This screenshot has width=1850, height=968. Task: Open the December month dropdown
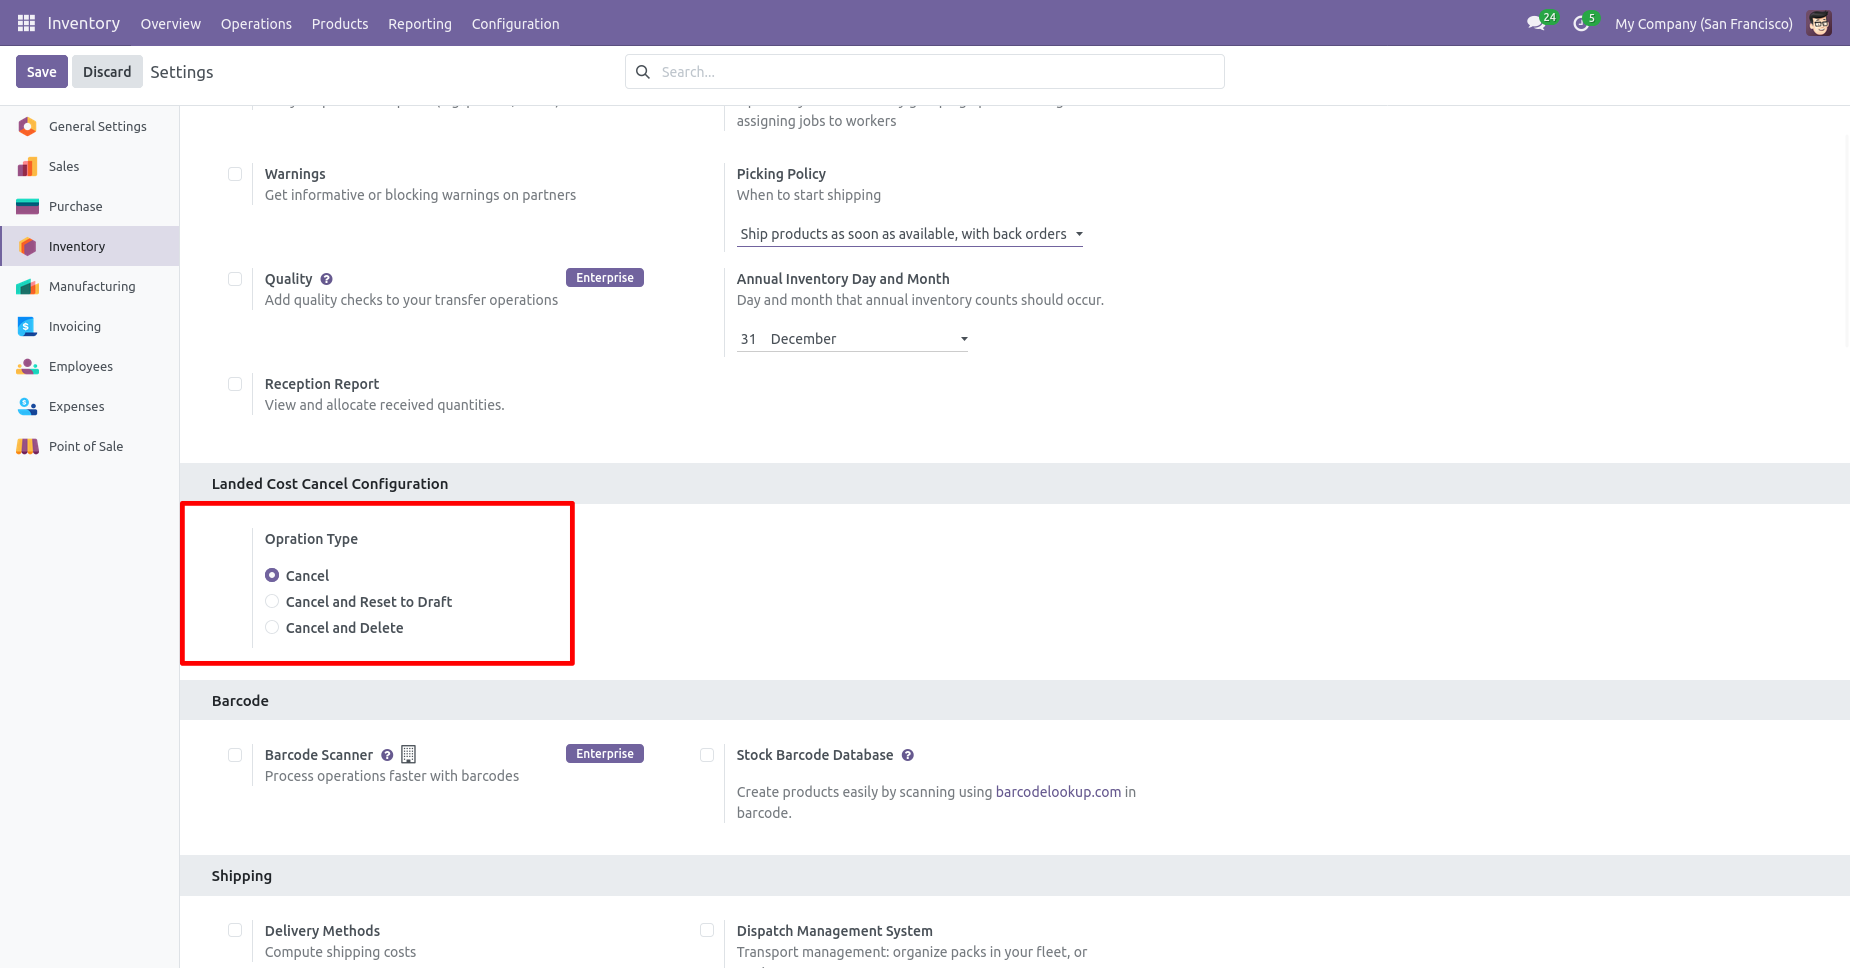coord(869,339)
